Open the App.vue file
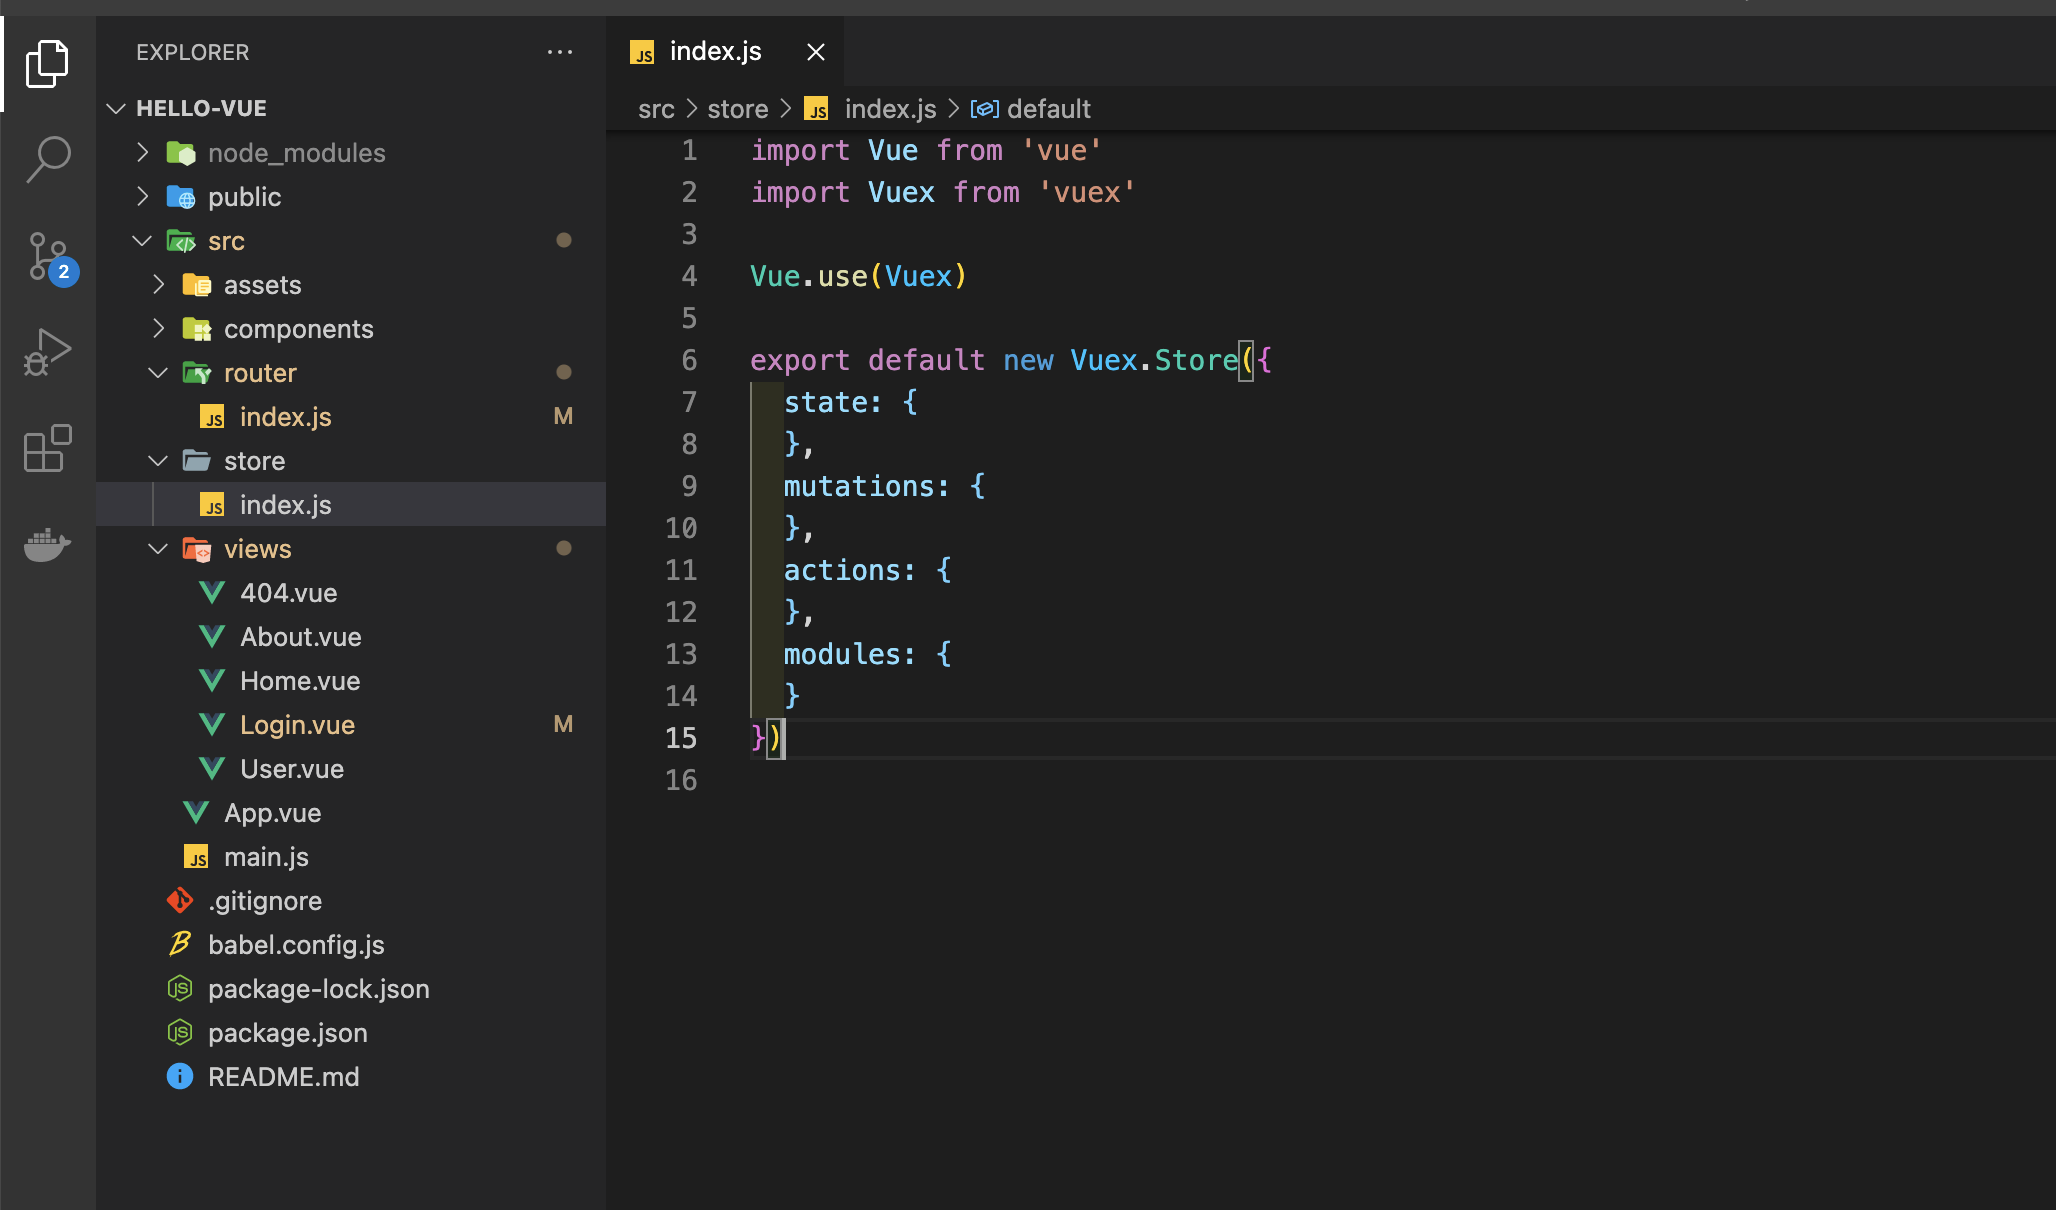Viewport: 2056px width, 1210px height. (x=351, y=812)
